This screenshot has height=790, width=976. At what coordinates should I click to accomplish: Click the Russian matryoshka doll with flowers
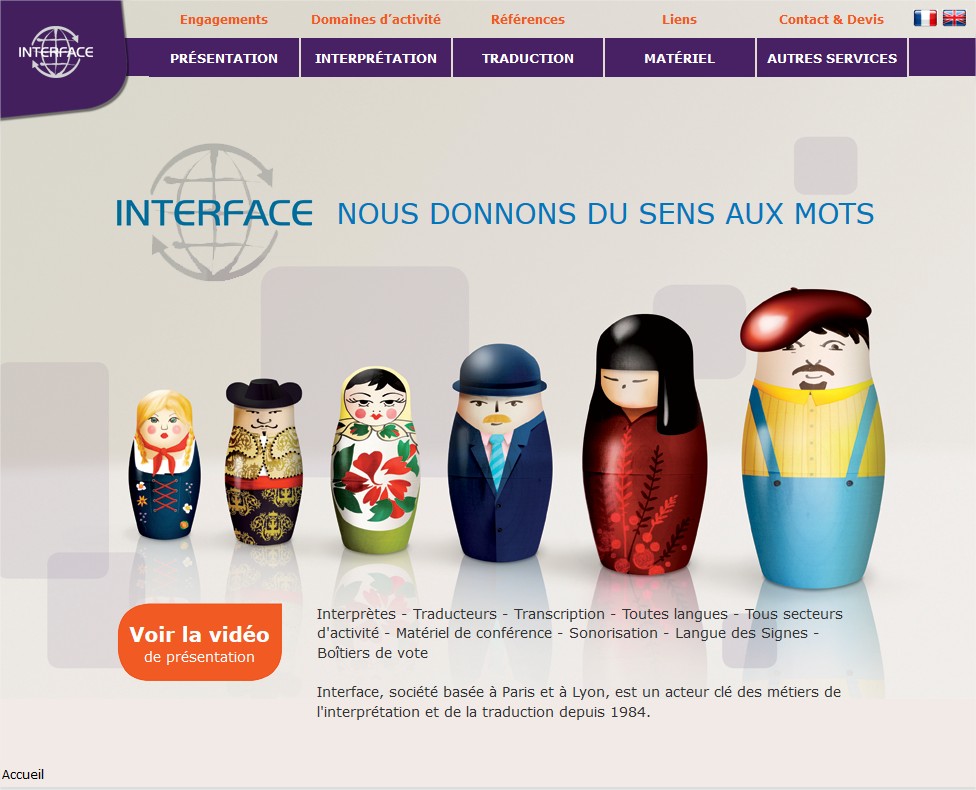375,460
